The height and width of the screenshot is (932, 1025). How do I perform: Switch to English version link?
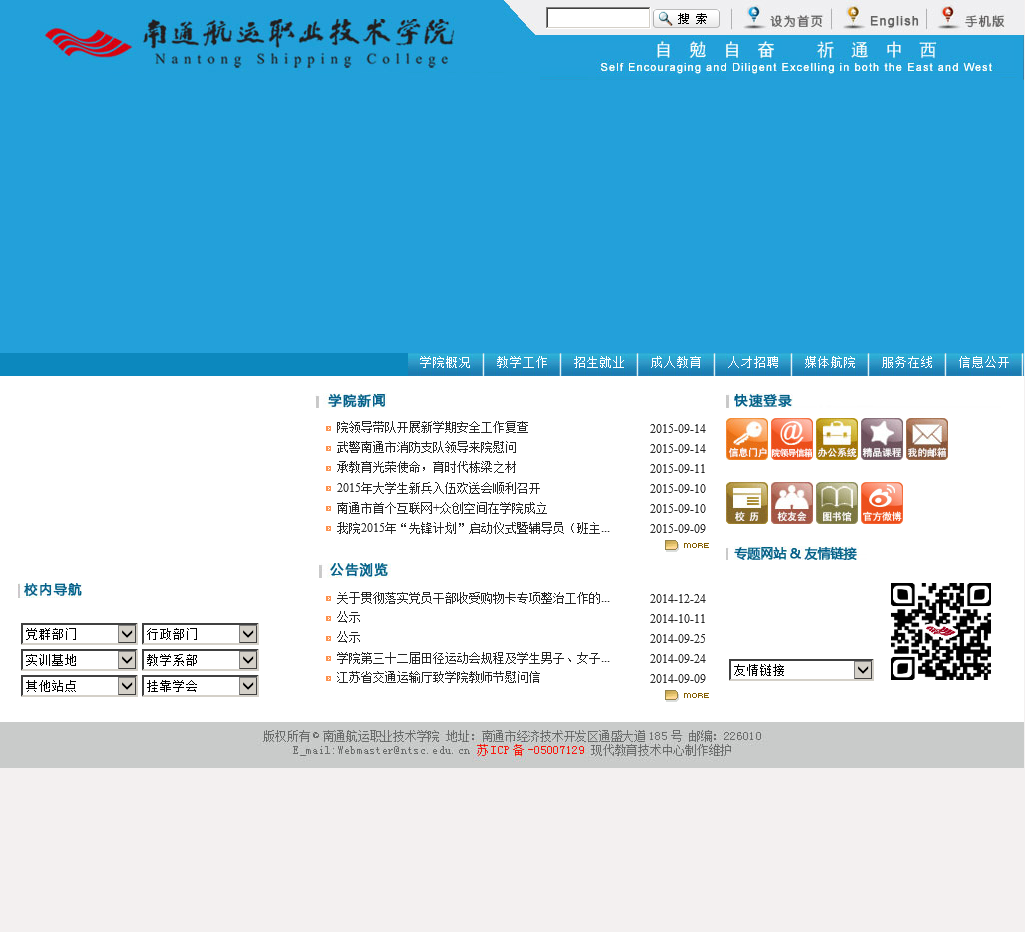coord(894,21)
